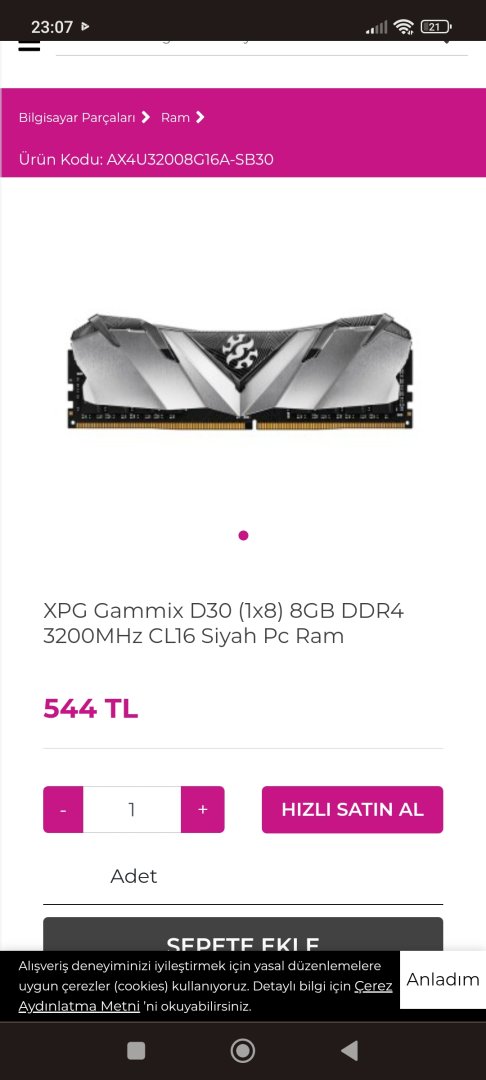Open Çerez Aydınlatma Metni link

coord(205,996)
